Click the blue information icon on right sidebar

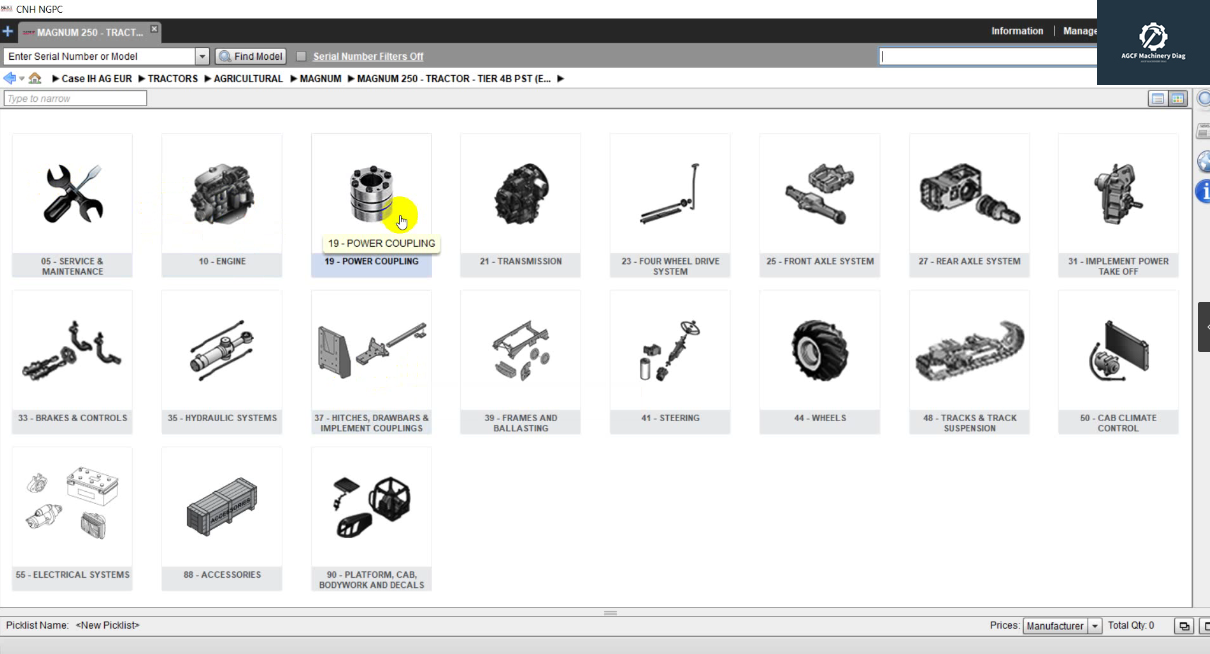click(1203, 191)
